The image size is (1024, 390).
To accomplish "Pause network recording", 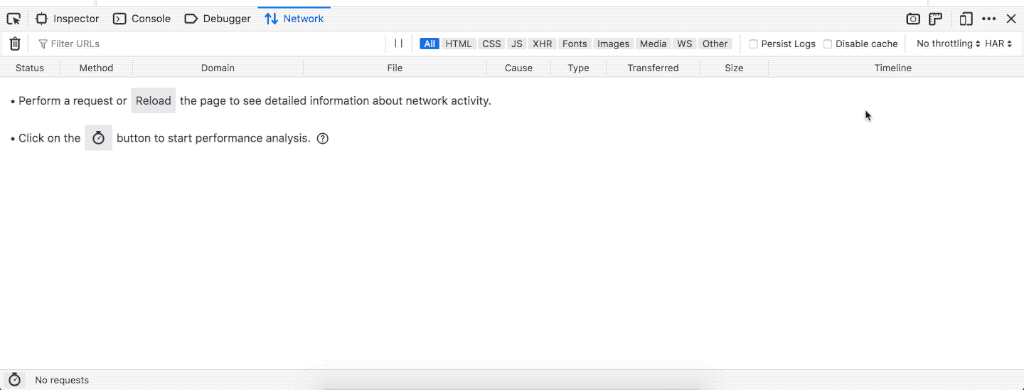I will click(398, 44).
